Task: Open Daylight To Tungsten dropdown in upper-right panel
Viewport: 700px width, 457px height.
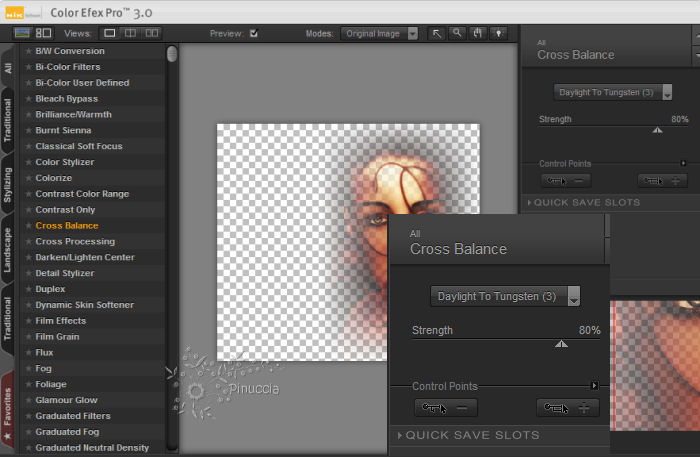Action: [612, 92]
